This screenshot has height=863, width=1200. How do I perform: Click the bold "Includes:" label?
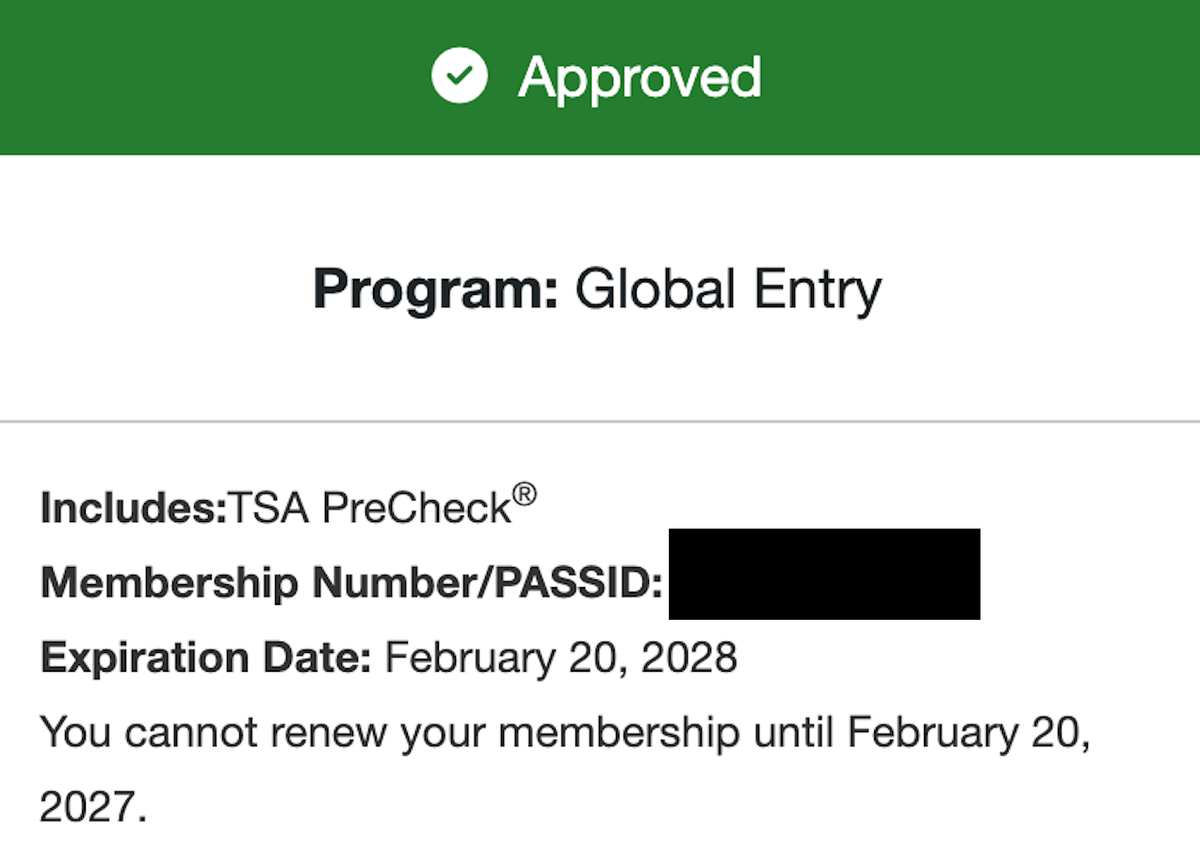134,509
